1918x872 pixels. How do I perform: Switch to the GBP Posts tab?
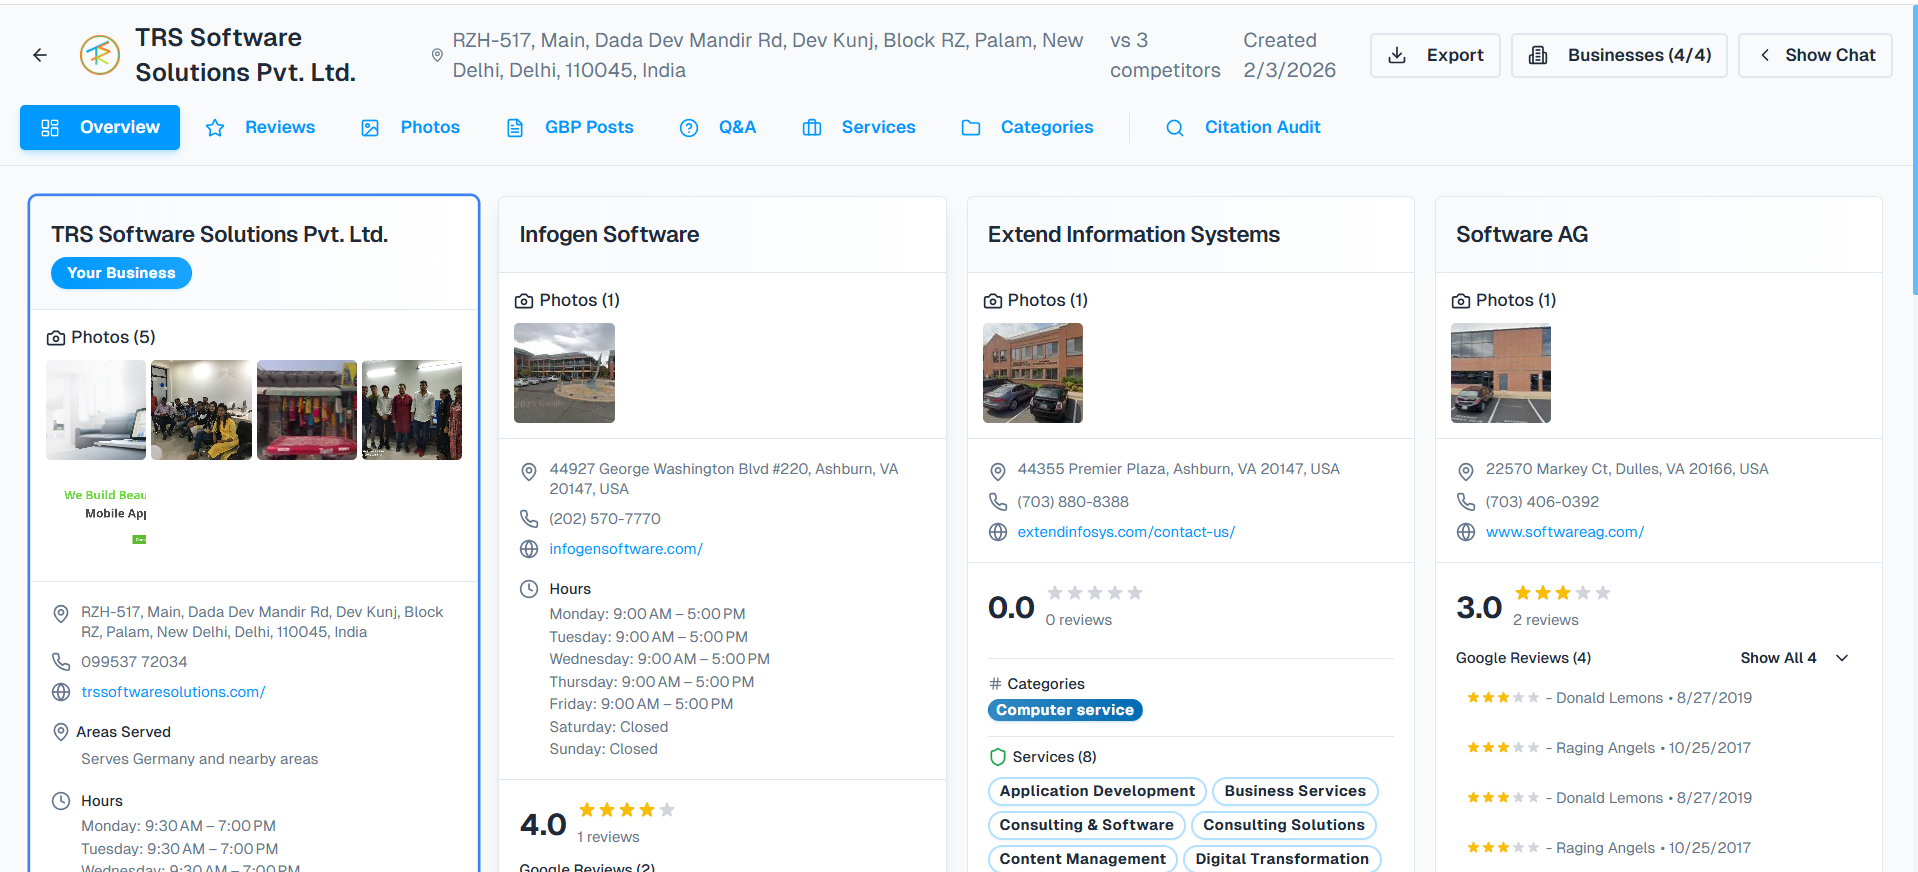570,127
